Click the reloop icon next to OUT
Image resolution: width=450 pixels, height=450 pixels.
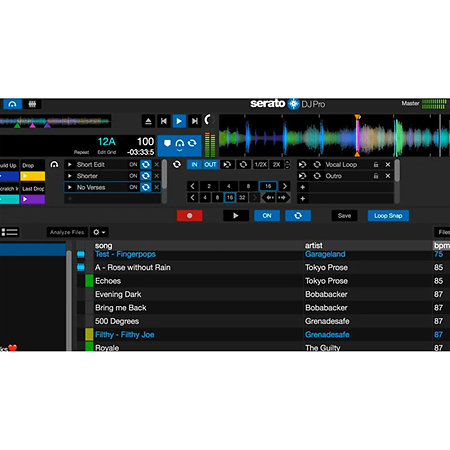click(x=227, y=165)
